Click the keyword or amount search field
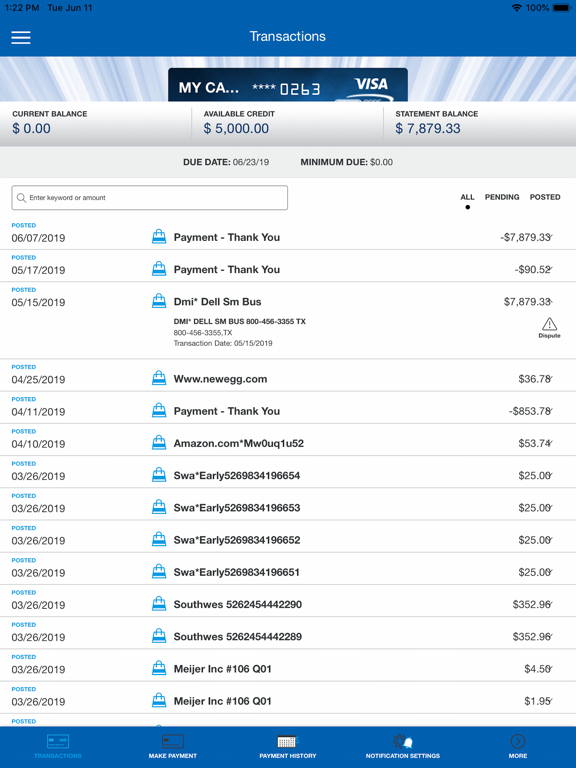The width and height of the screenshot is (576, 768). tap(149, 198)
